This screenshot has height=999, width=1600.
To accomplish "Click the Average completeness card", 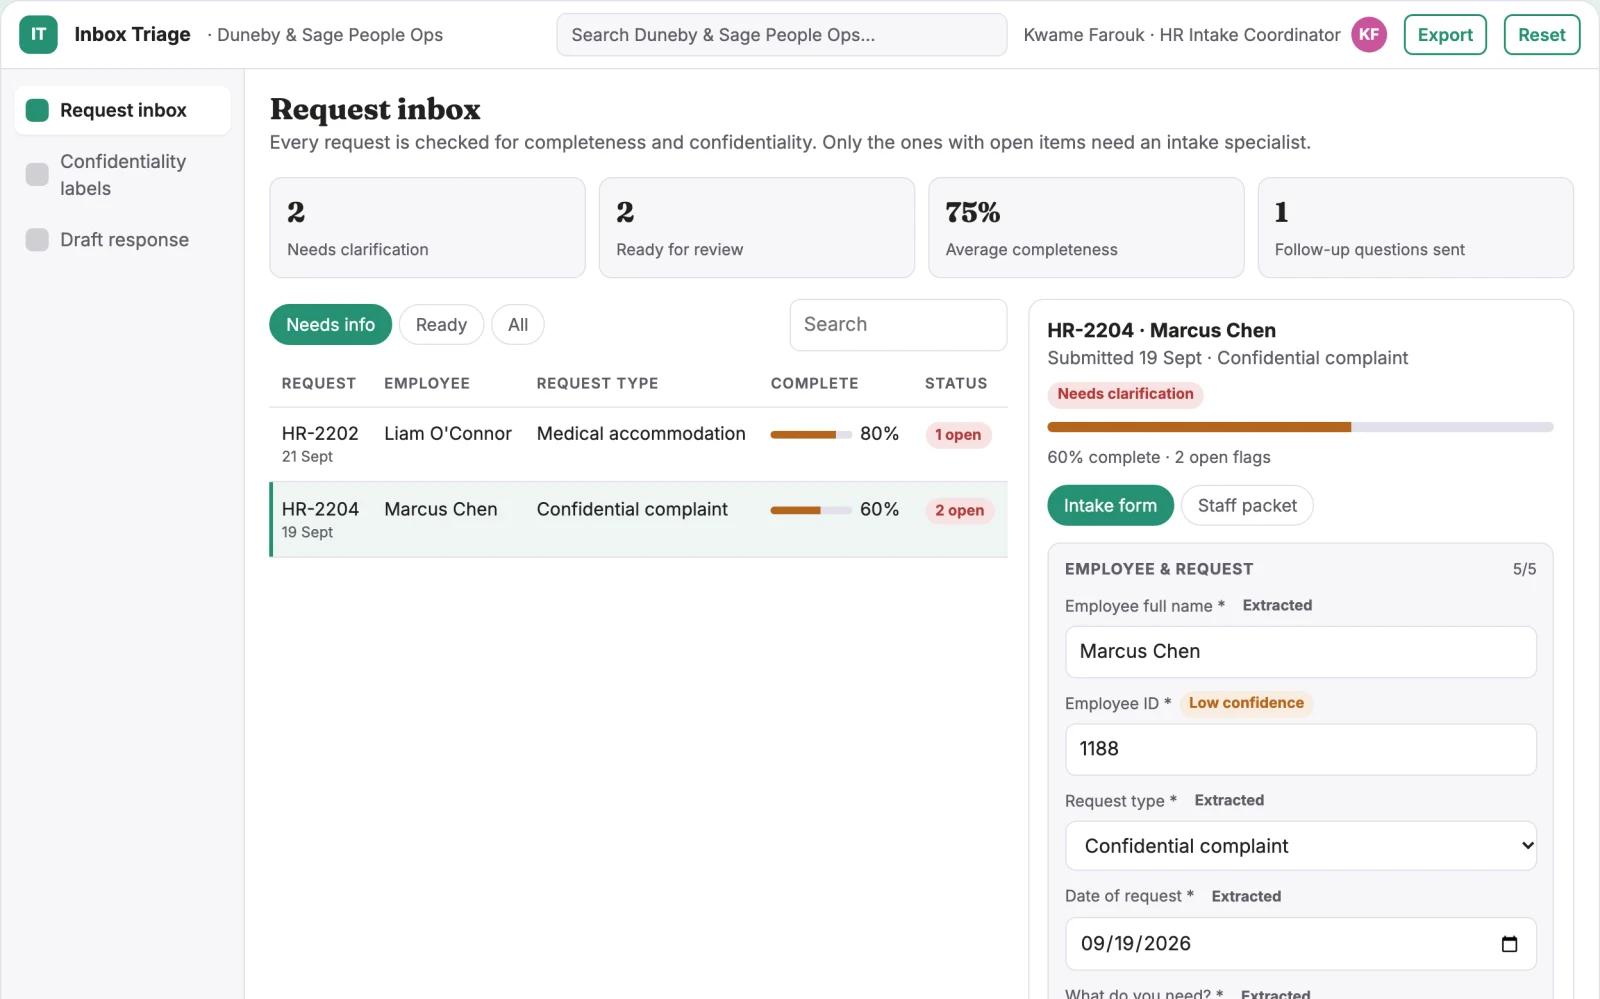I will 1086,228.
